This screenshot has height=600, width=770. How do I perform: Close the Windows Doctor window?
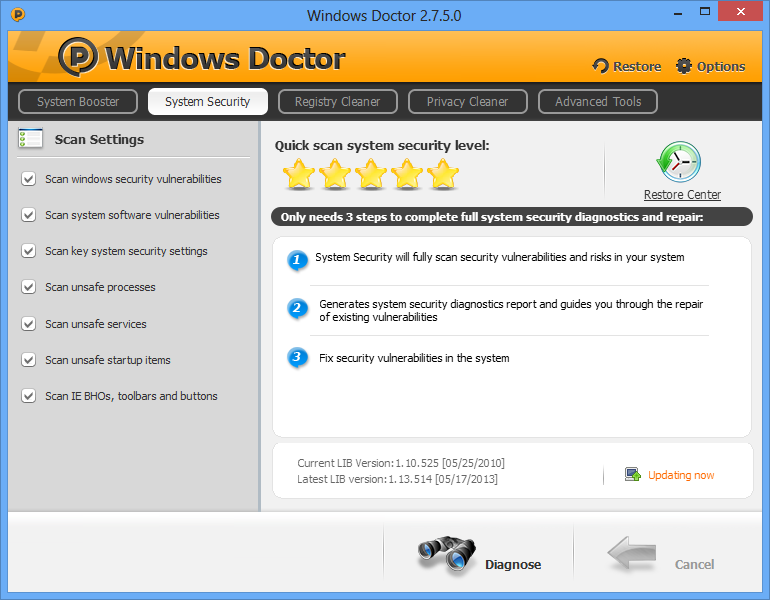point(741,11)
